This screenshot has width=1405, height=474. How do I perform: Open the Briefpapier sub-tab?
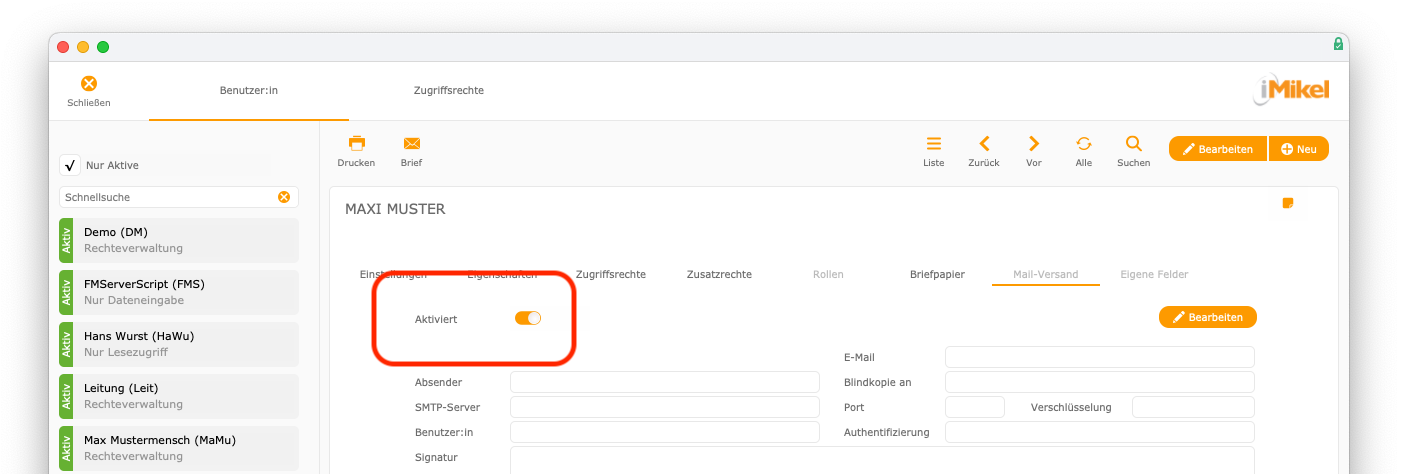point(937,274)
